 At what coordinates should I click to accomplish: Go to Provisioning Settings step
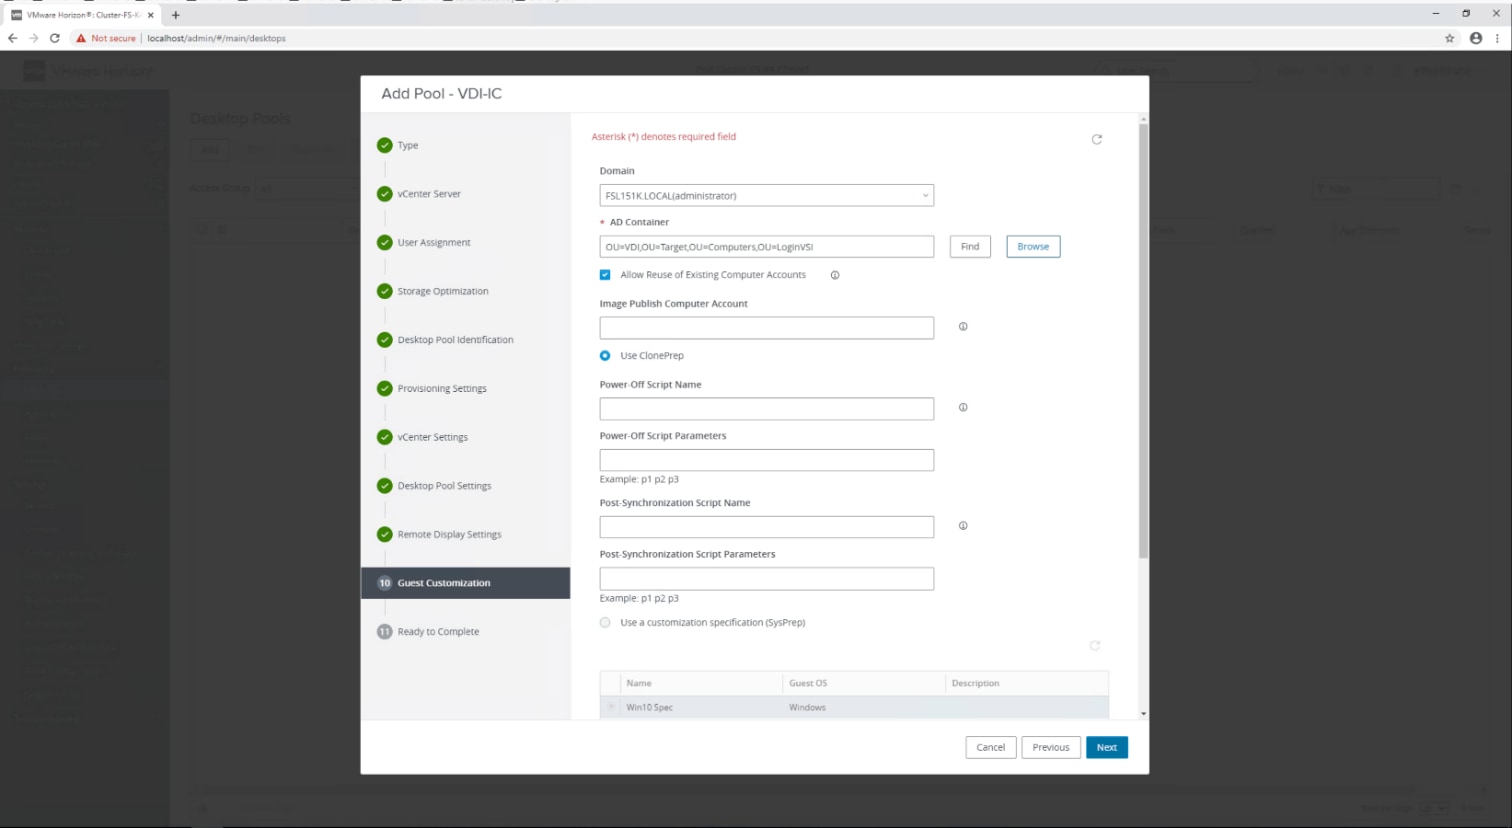[442, 389]
